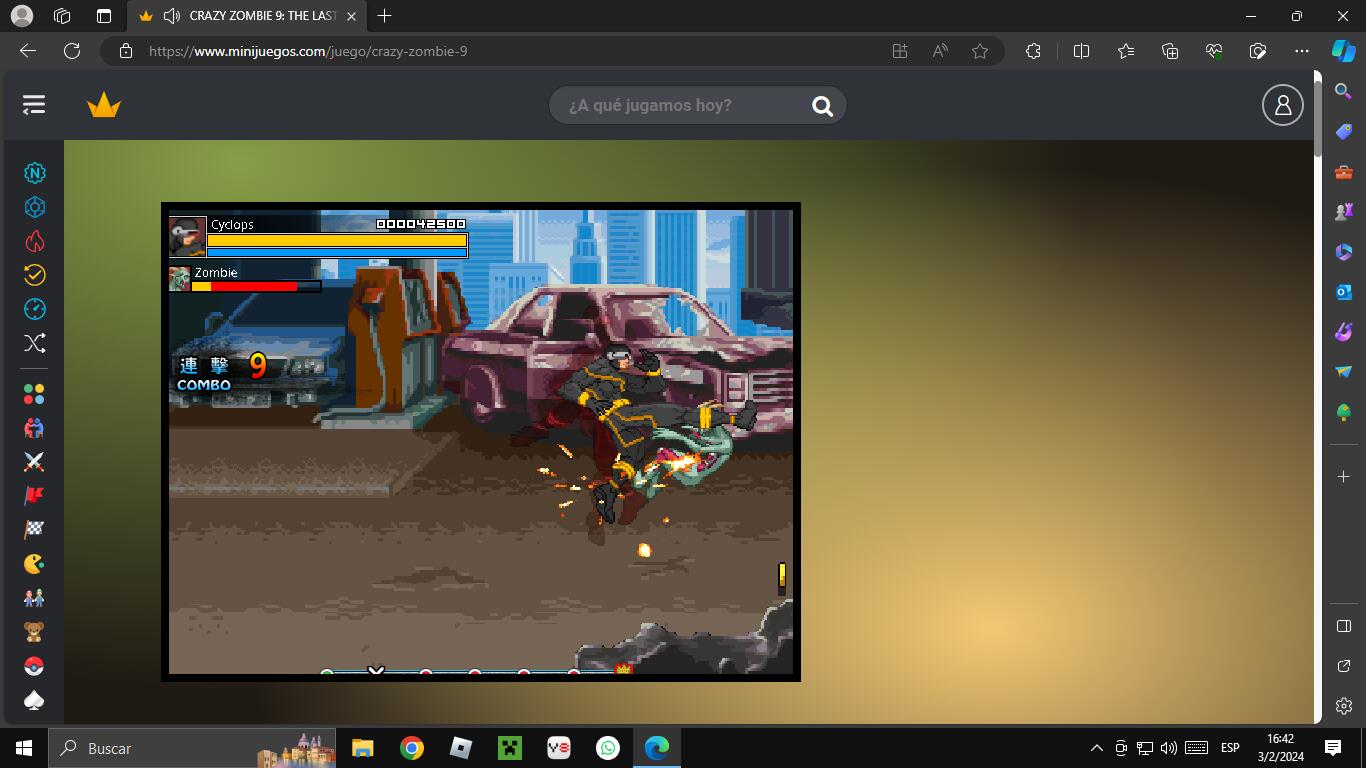The image size is (1366, 768).
Task: Open the Pokeball games category
Action: [34, 666]
